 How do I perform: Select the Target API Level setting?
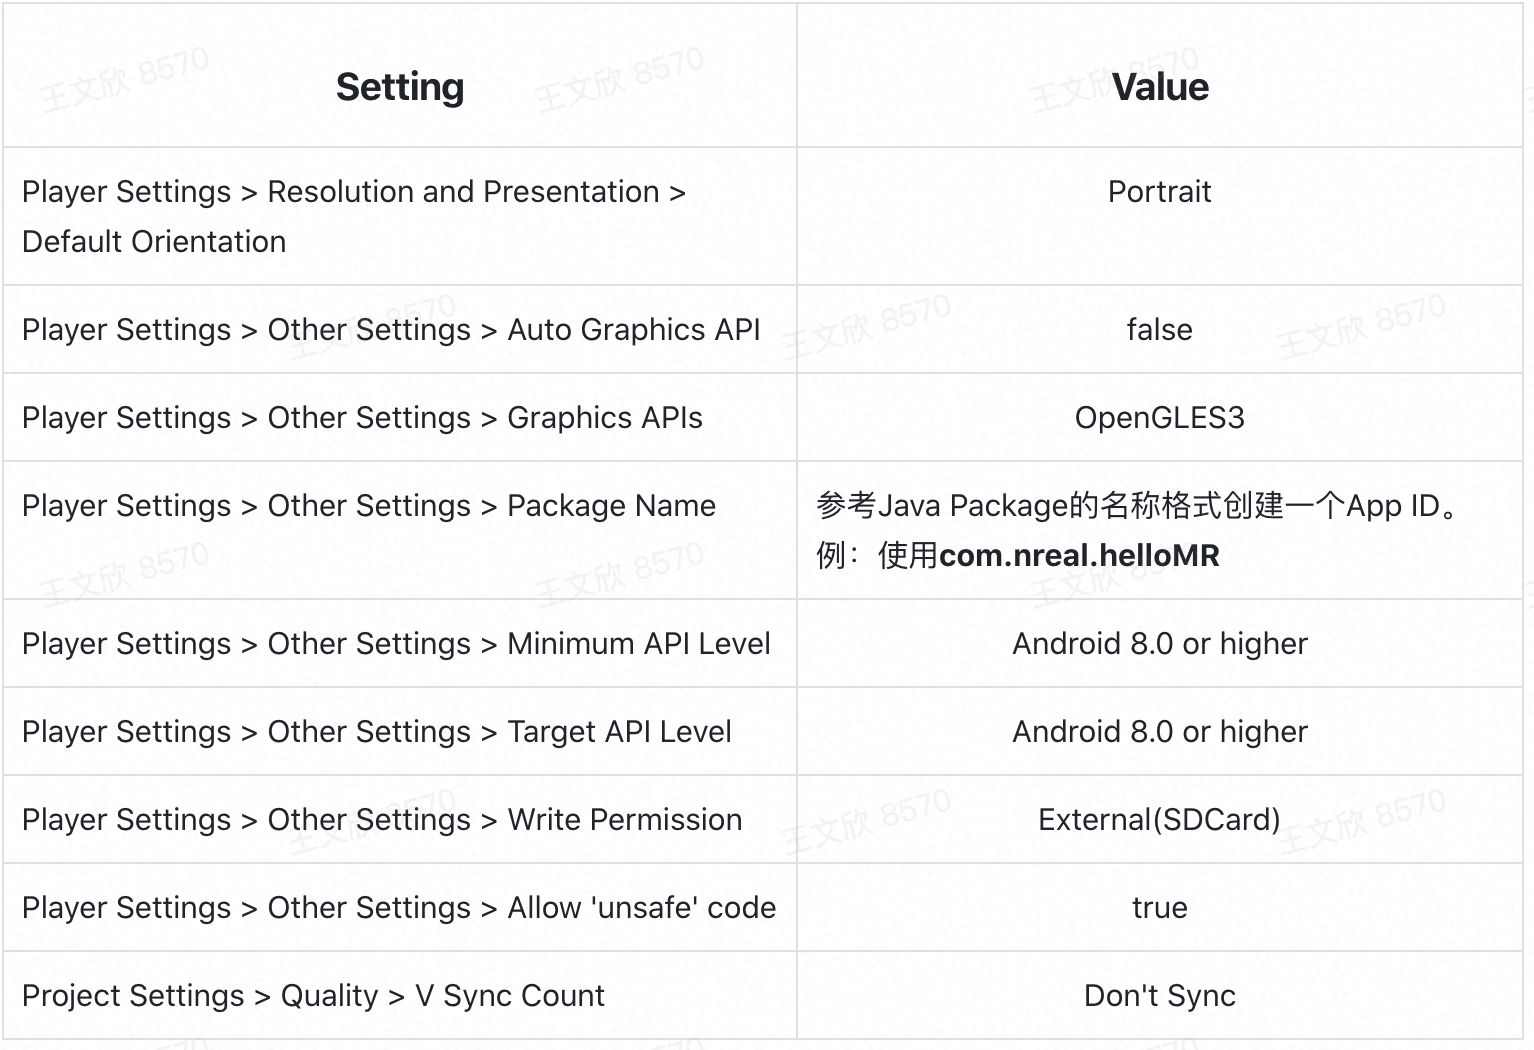377,731
